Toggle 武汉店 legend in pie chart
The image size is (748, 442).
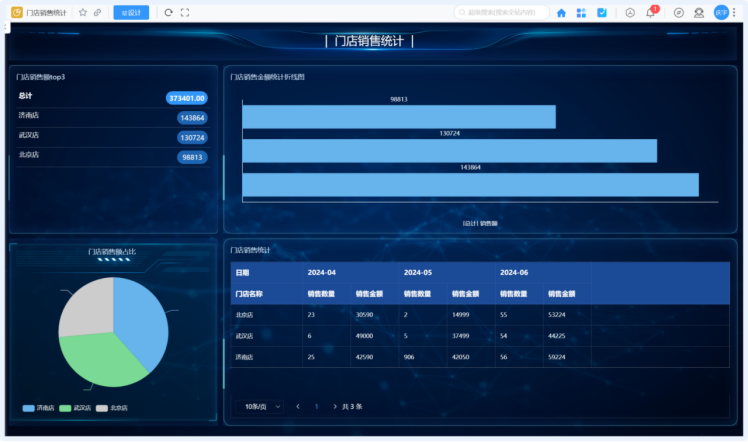coord(75,408)
